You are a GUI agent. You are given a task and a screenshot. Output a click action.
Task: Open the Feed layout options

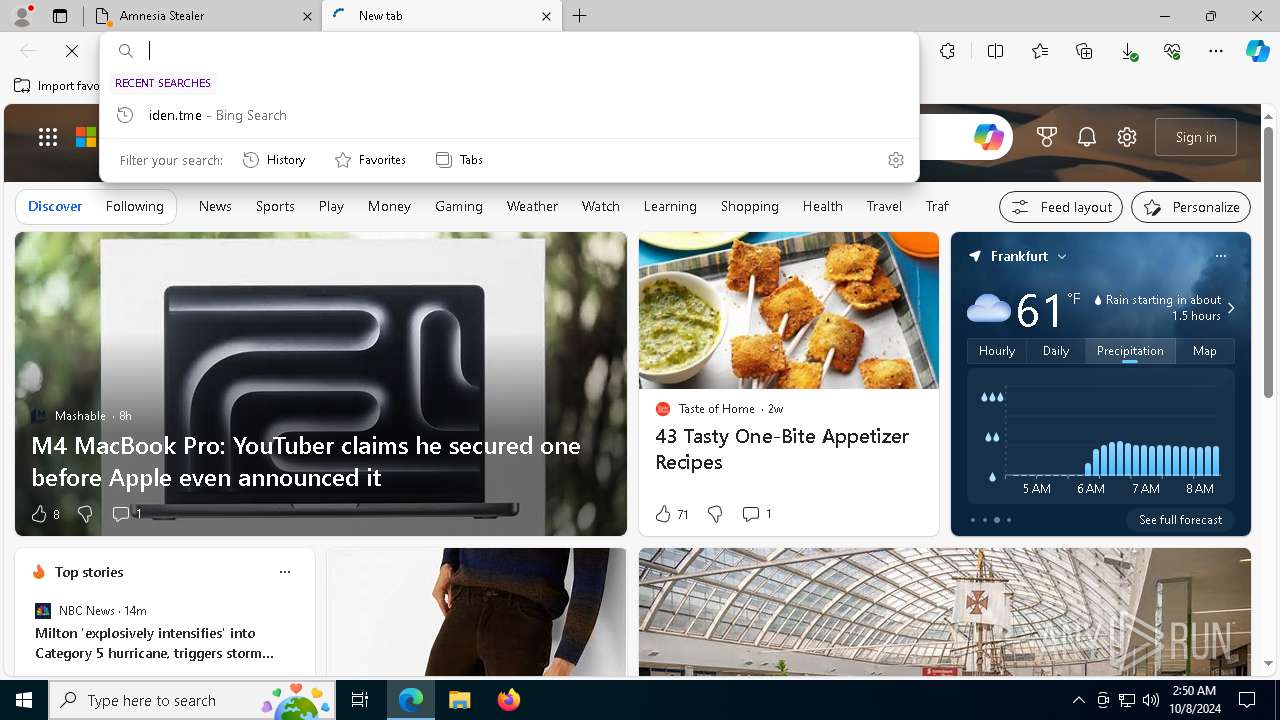coord(1061,207)
